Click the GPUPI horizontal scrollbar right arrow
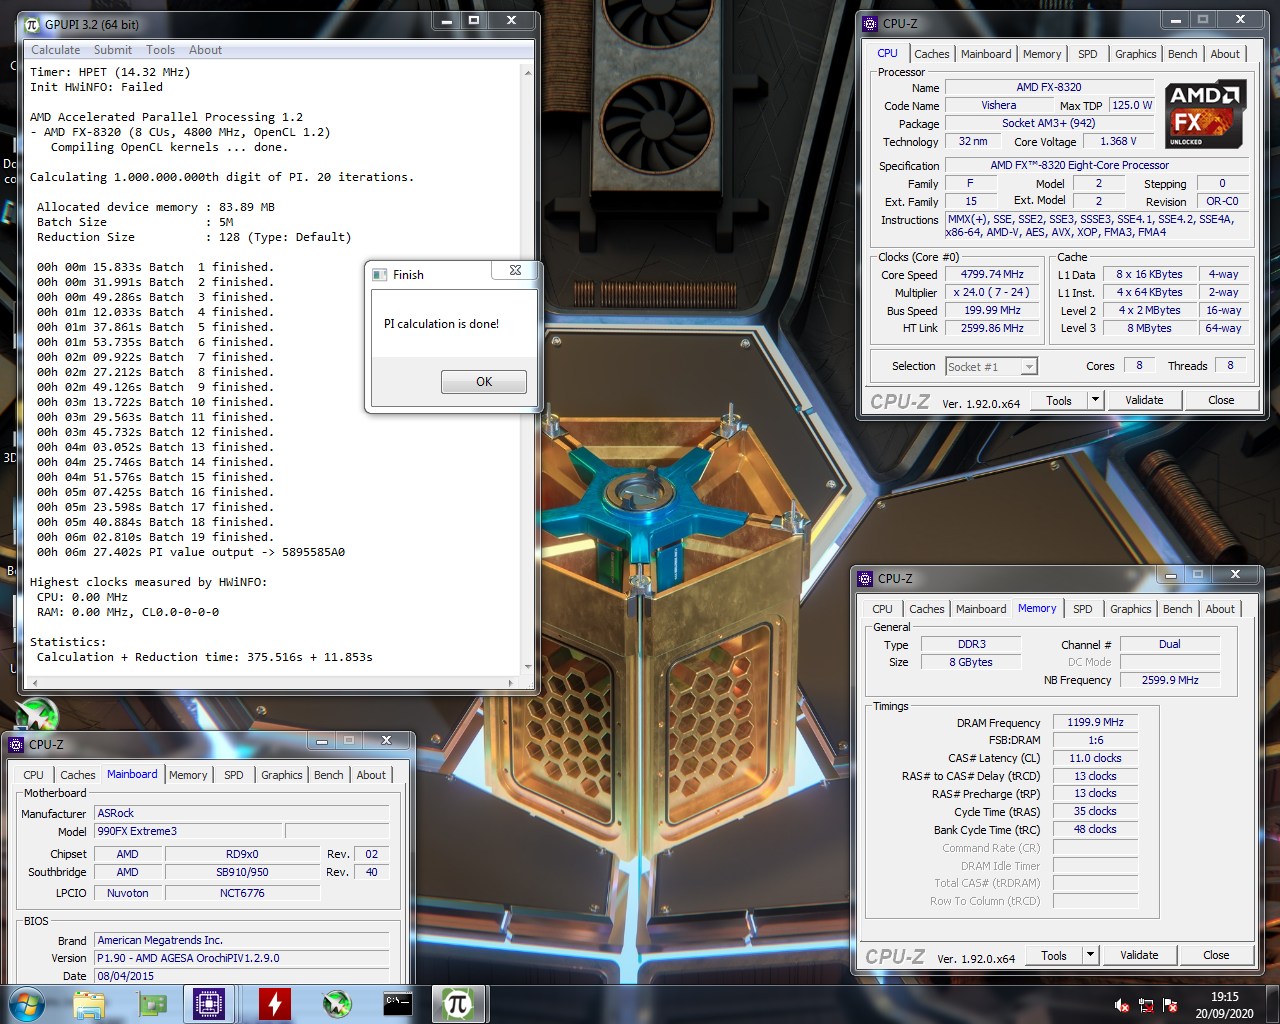This screenshot has width=1280, height=1024. (511, 683)
